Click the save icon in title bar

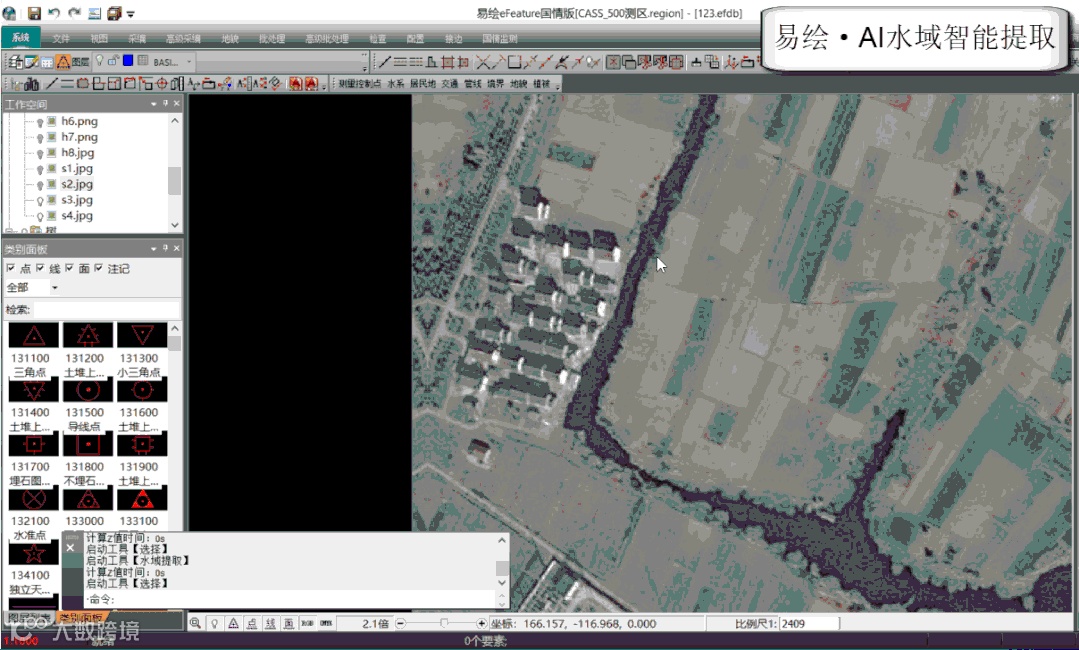34,13
